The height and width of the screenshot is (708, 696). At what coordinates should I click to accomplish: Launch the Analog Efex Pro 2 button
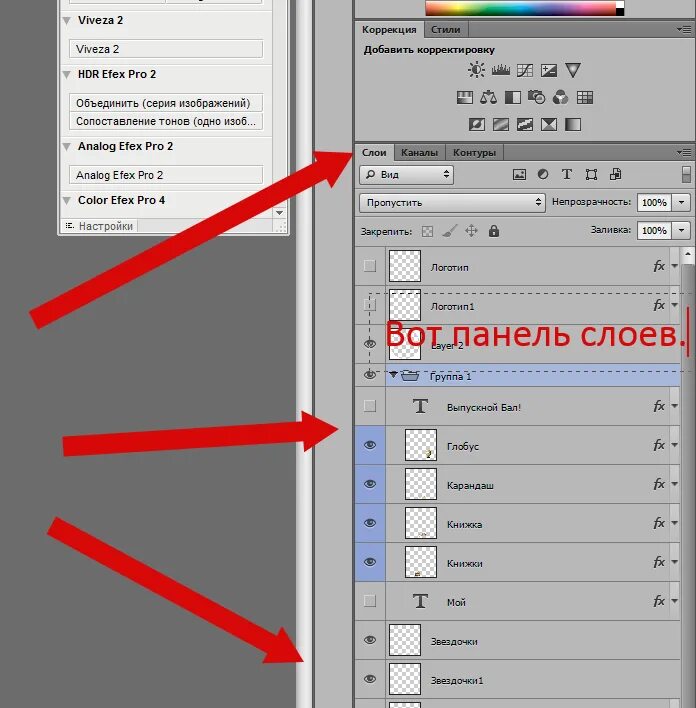(x=166, y=175)
